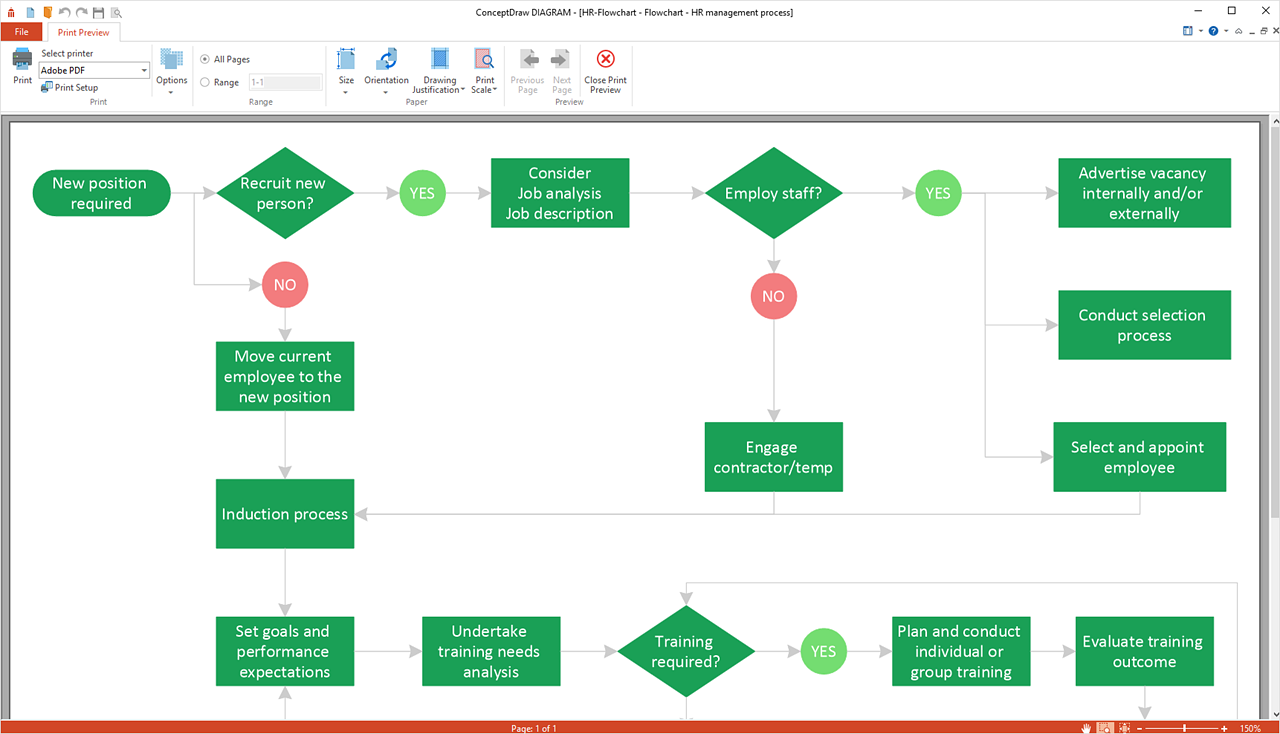Click the 'Select and appoint employee' box
The image size is (1280, 734).
[1139, 457]
